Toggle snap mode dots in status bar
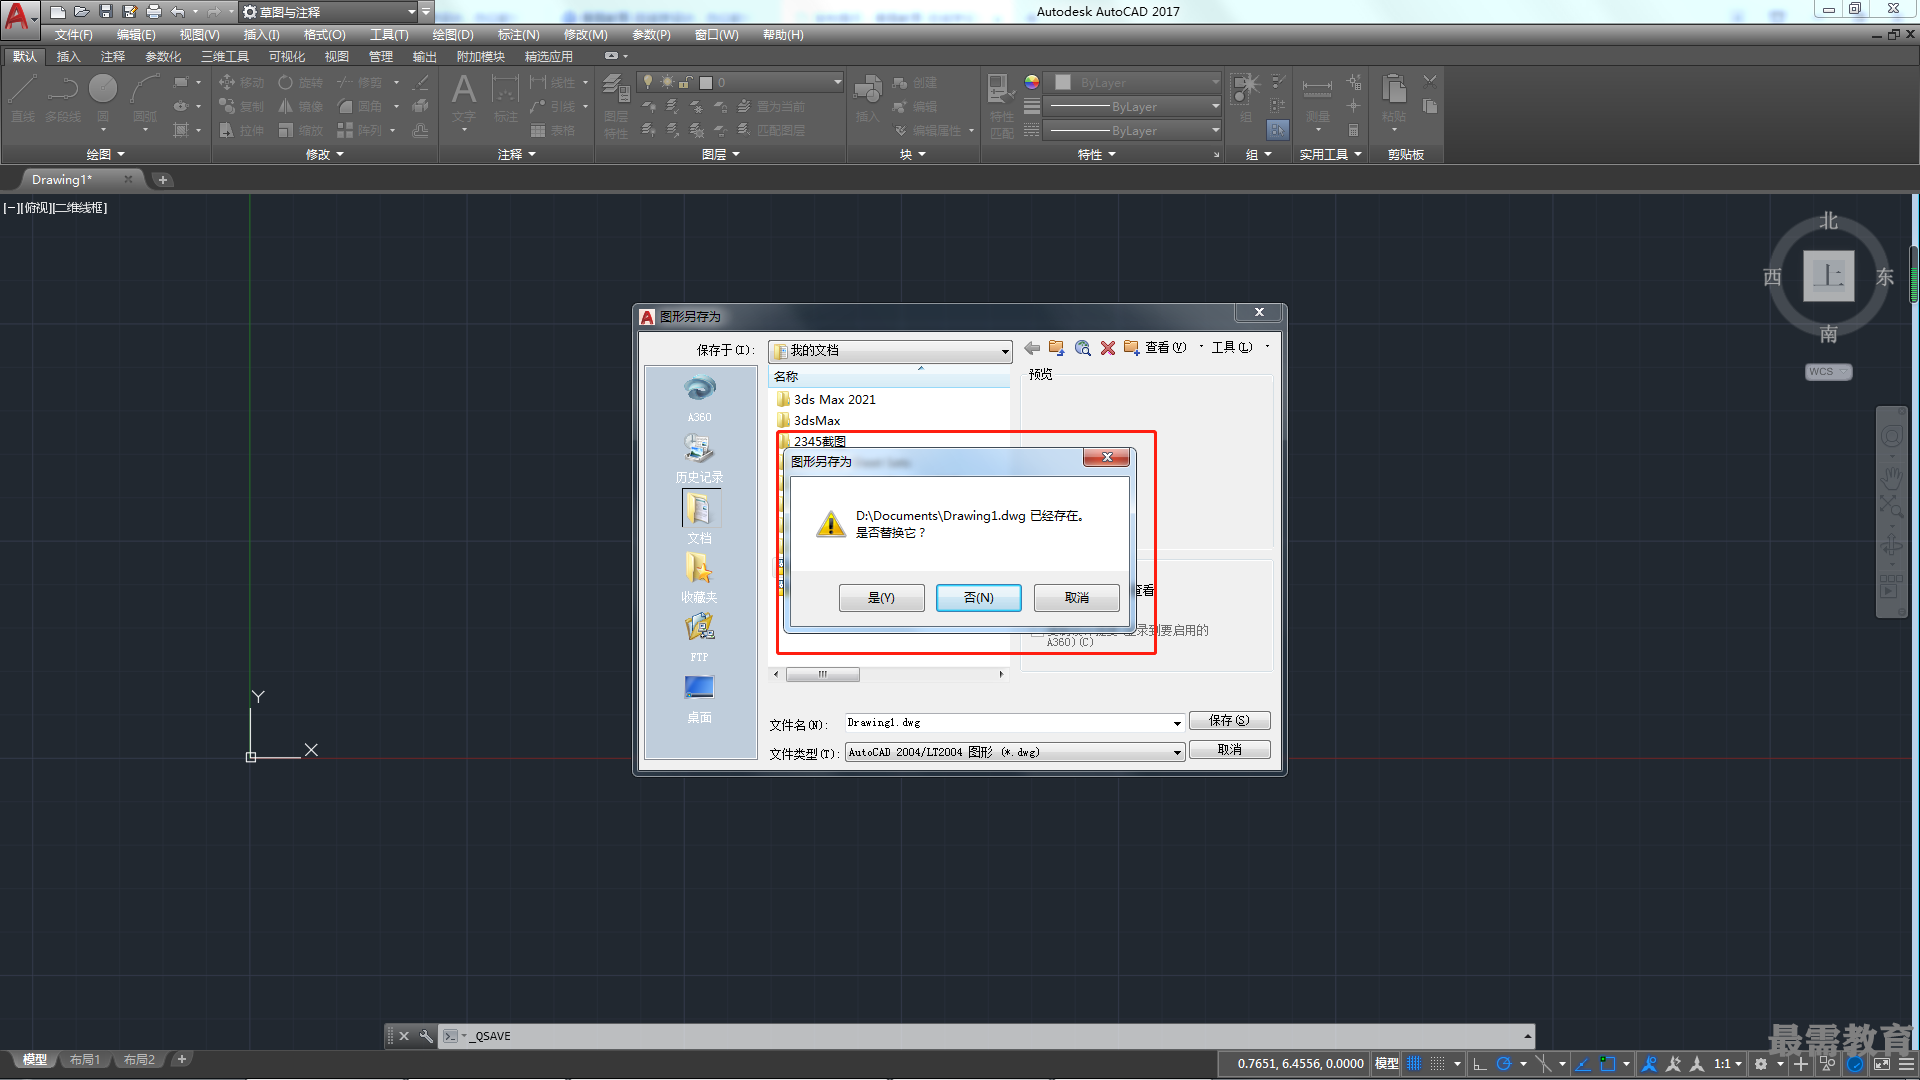 point(1437,1064)
